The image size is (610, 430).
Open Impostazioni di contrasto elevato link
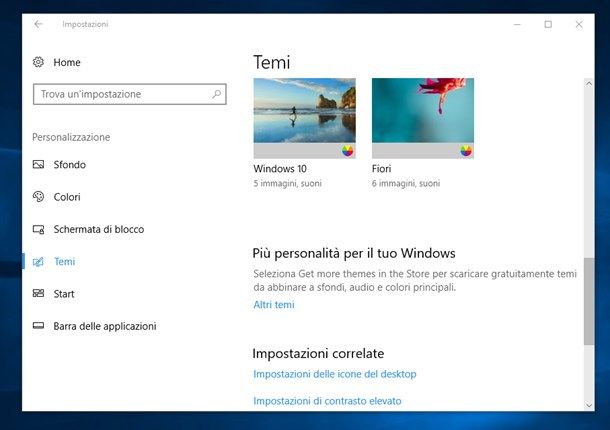click(327, 401)
